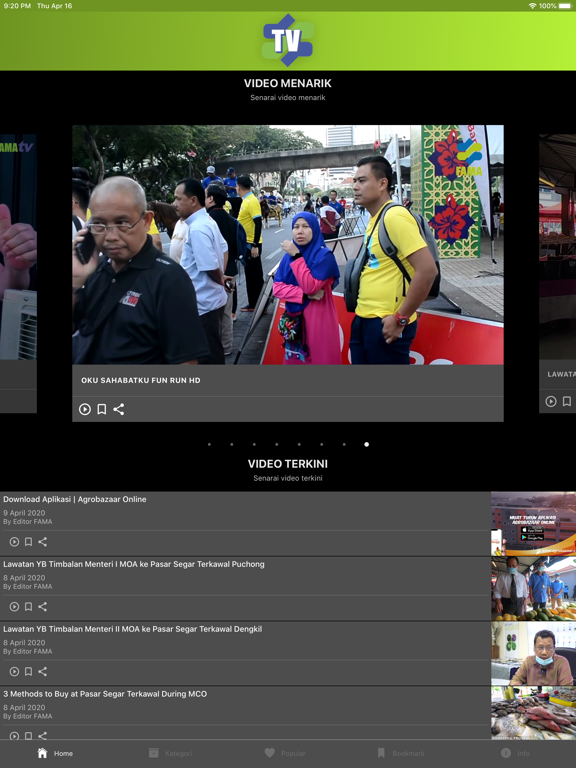This screenshot has height=768, width=576.
Task: Select the active eighth carousel page dot
Action: [366, 444]
